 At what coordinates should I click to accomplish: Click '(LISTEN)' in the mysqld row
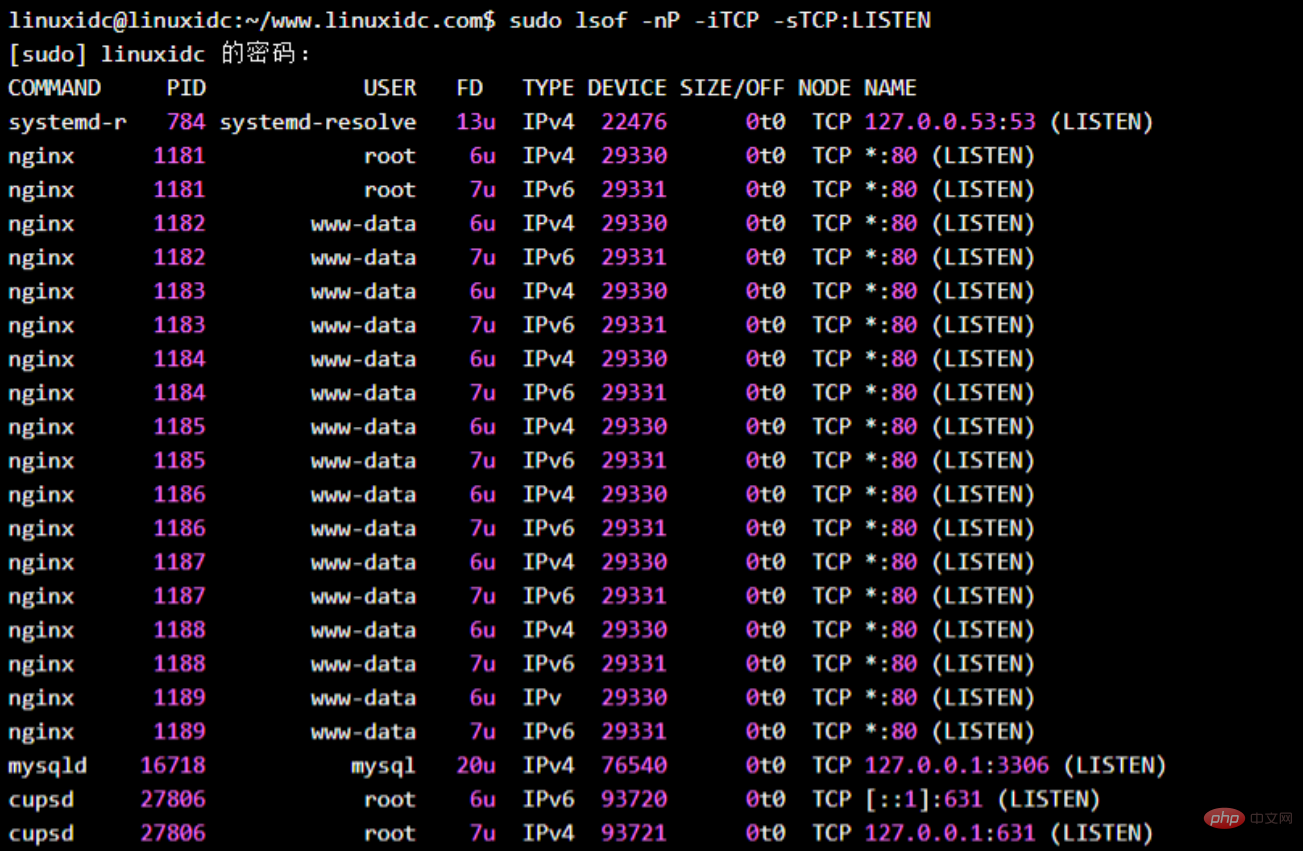pyautogui.click(x=1115, y=766)
